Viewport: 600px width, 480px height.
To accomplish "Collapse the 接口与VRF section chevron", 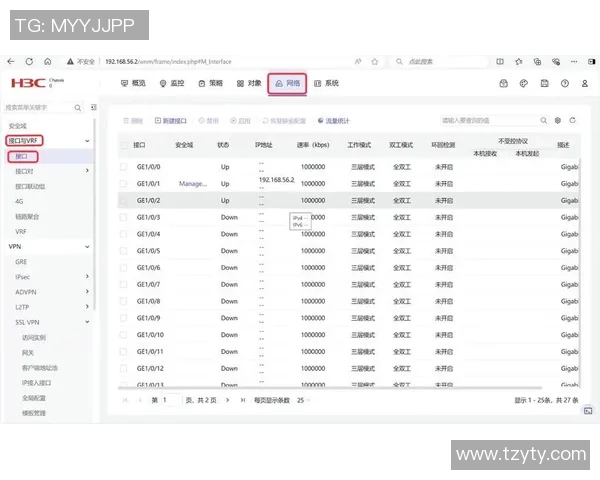I will 87,141.
